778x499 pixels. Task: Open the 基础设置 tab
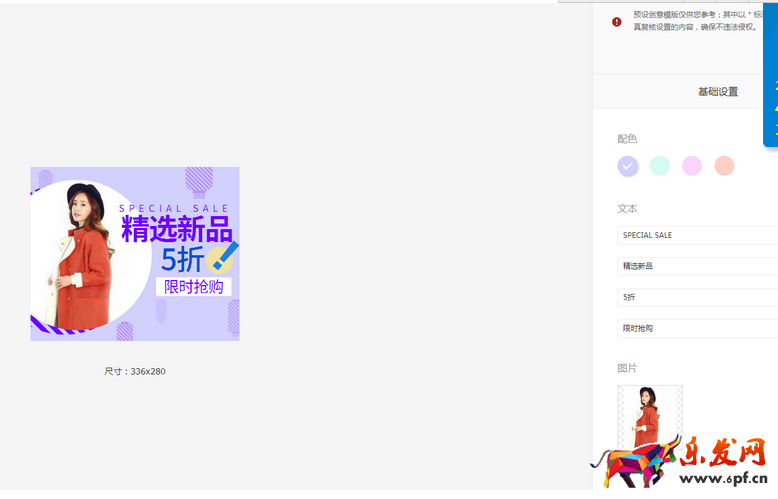click(717, 91)
